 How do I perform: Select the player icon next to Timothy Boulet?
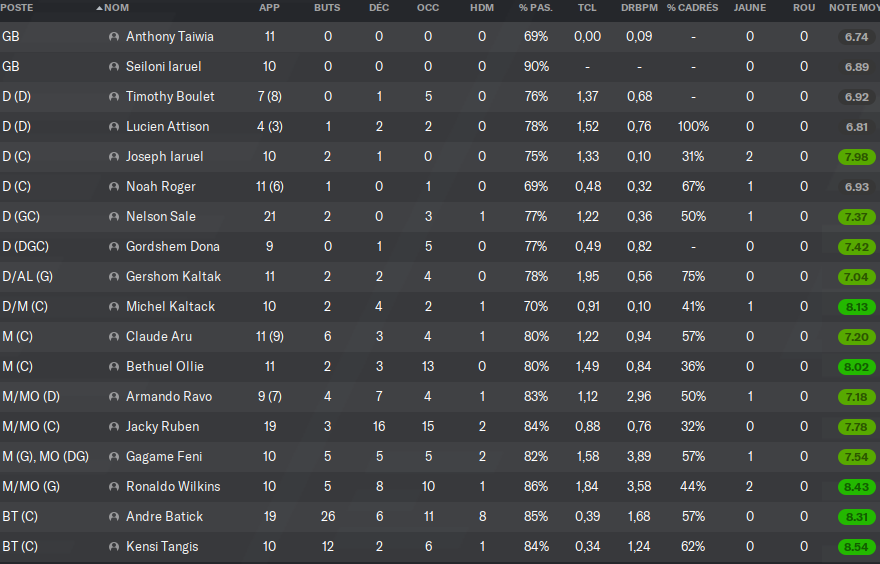tap(114, 97)
